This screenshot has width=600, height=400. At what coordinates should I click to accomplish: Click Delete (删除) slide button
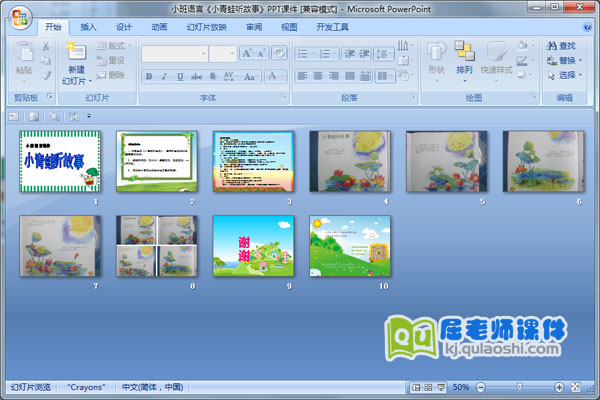coord(111,75)
